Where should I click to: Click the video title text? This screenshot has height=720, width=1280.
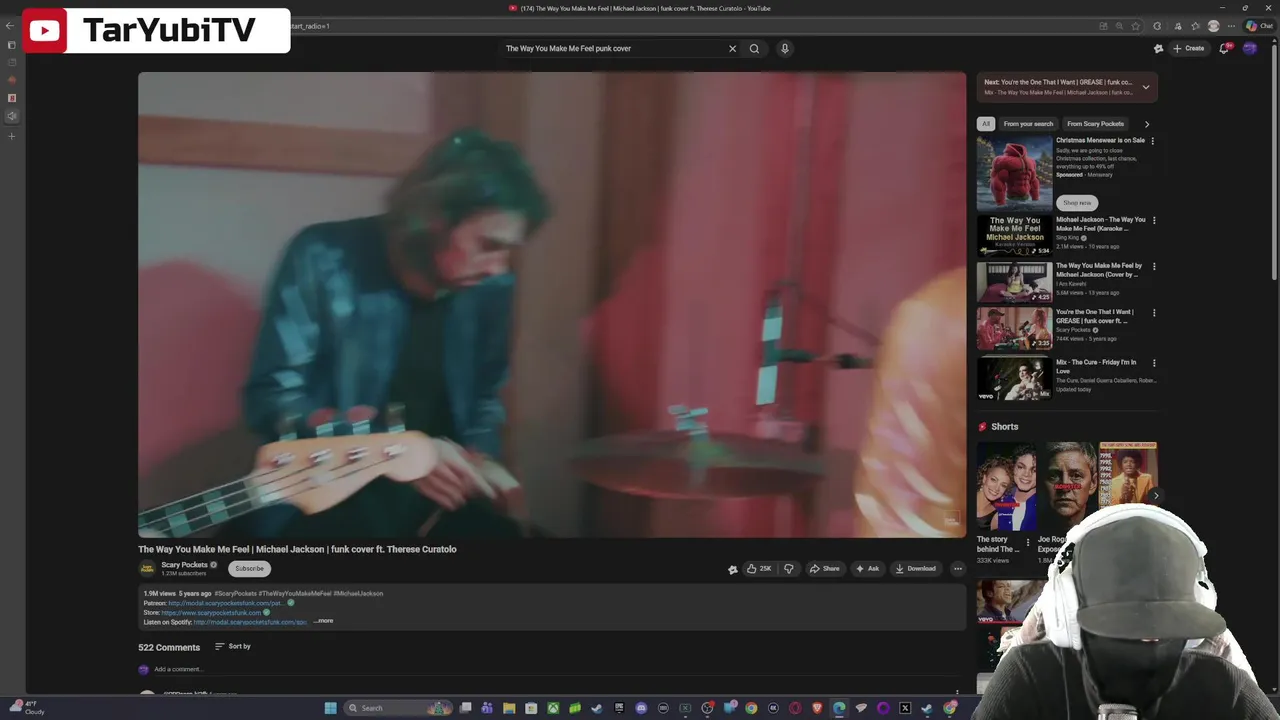(297, 549)
